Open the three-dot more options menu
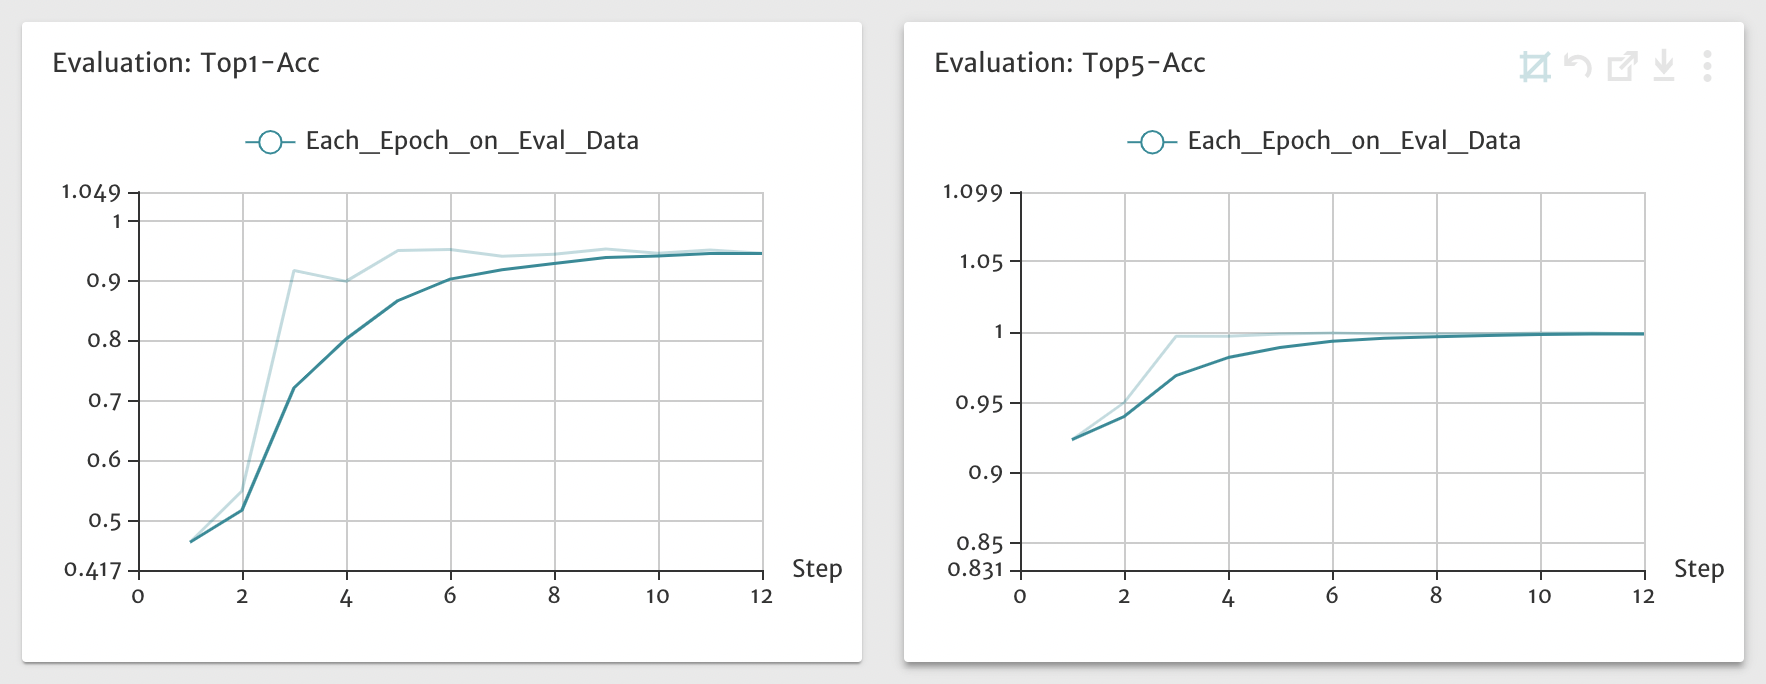Viewport: 1766px width, 684px height. tap(1707, 67)
